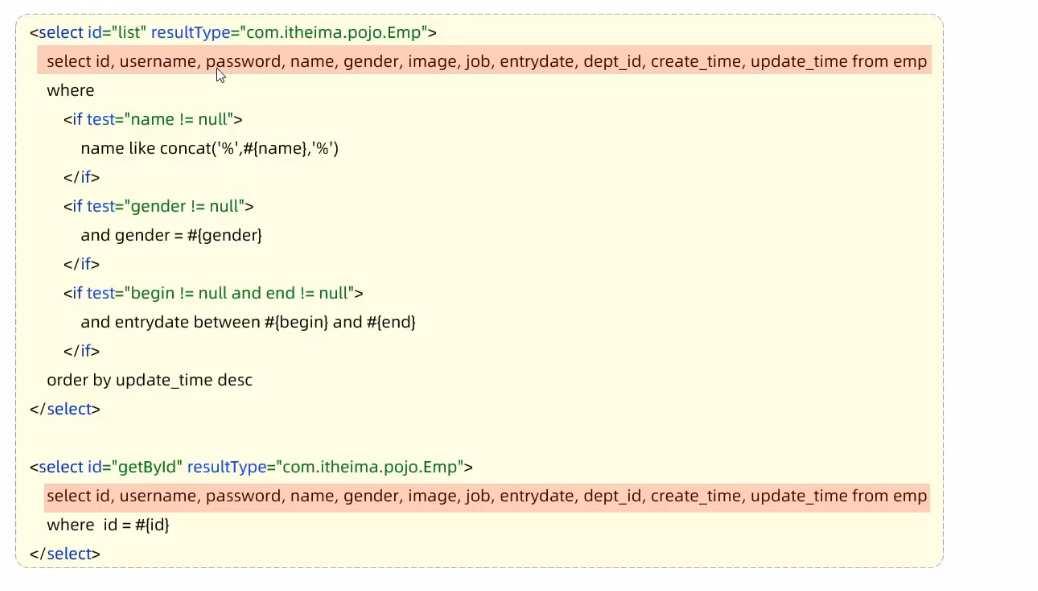The width and height of the screenshot is (1038, 591).
Task: Click the opening select tag with id "getById"
Action: [x=251, y=467]
